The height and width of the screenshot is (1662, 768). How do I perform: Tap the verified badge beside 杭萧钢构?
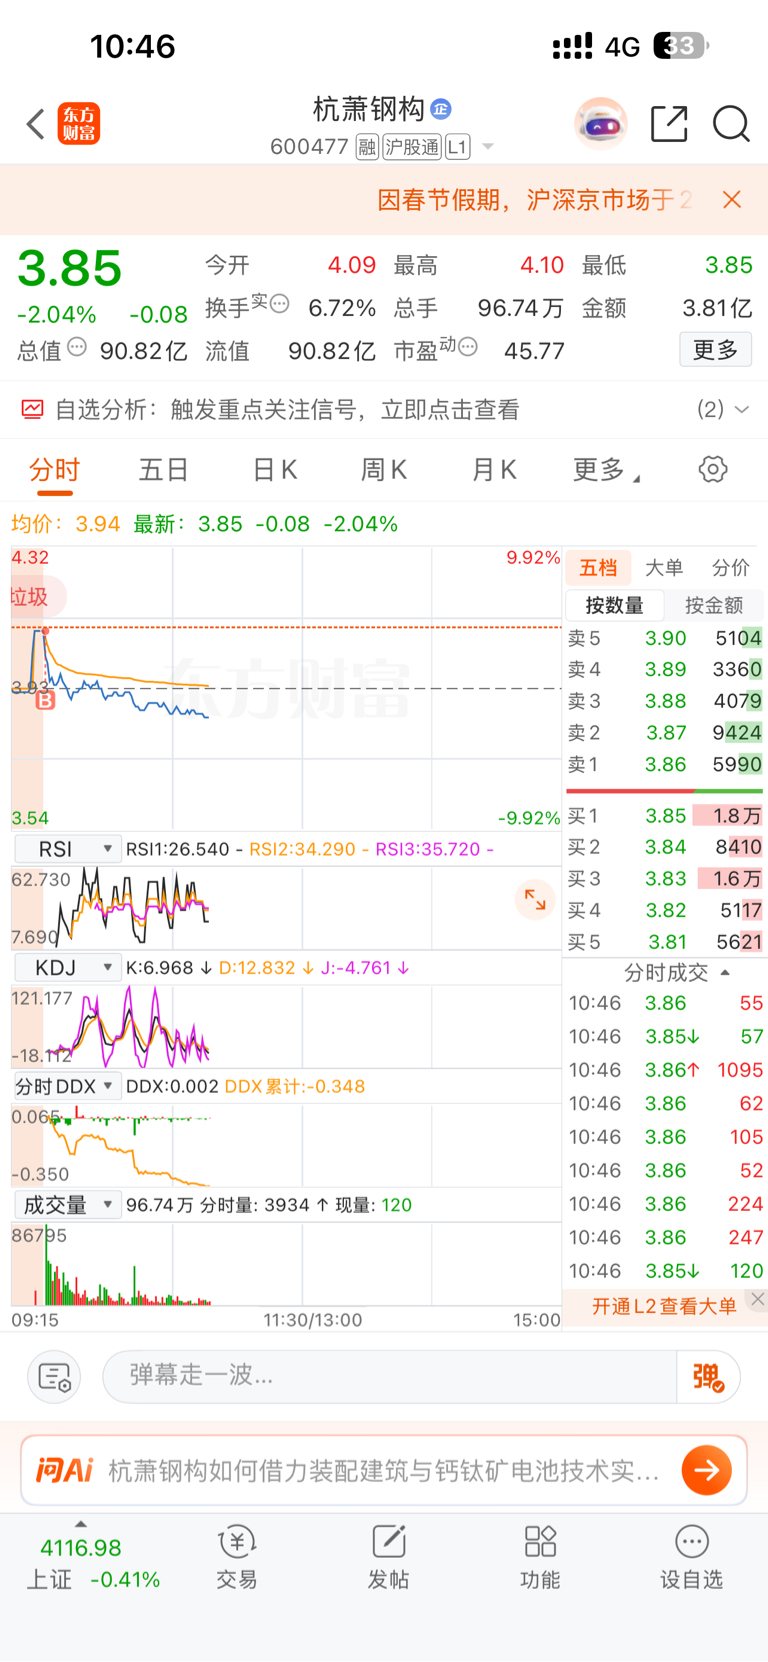click(x=441, y=109)
